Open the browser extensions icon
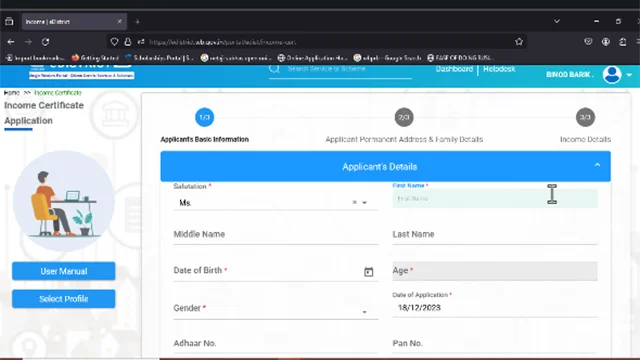Image resolution: width=640 pixels, height=360 pixels. tap(622, 42)
